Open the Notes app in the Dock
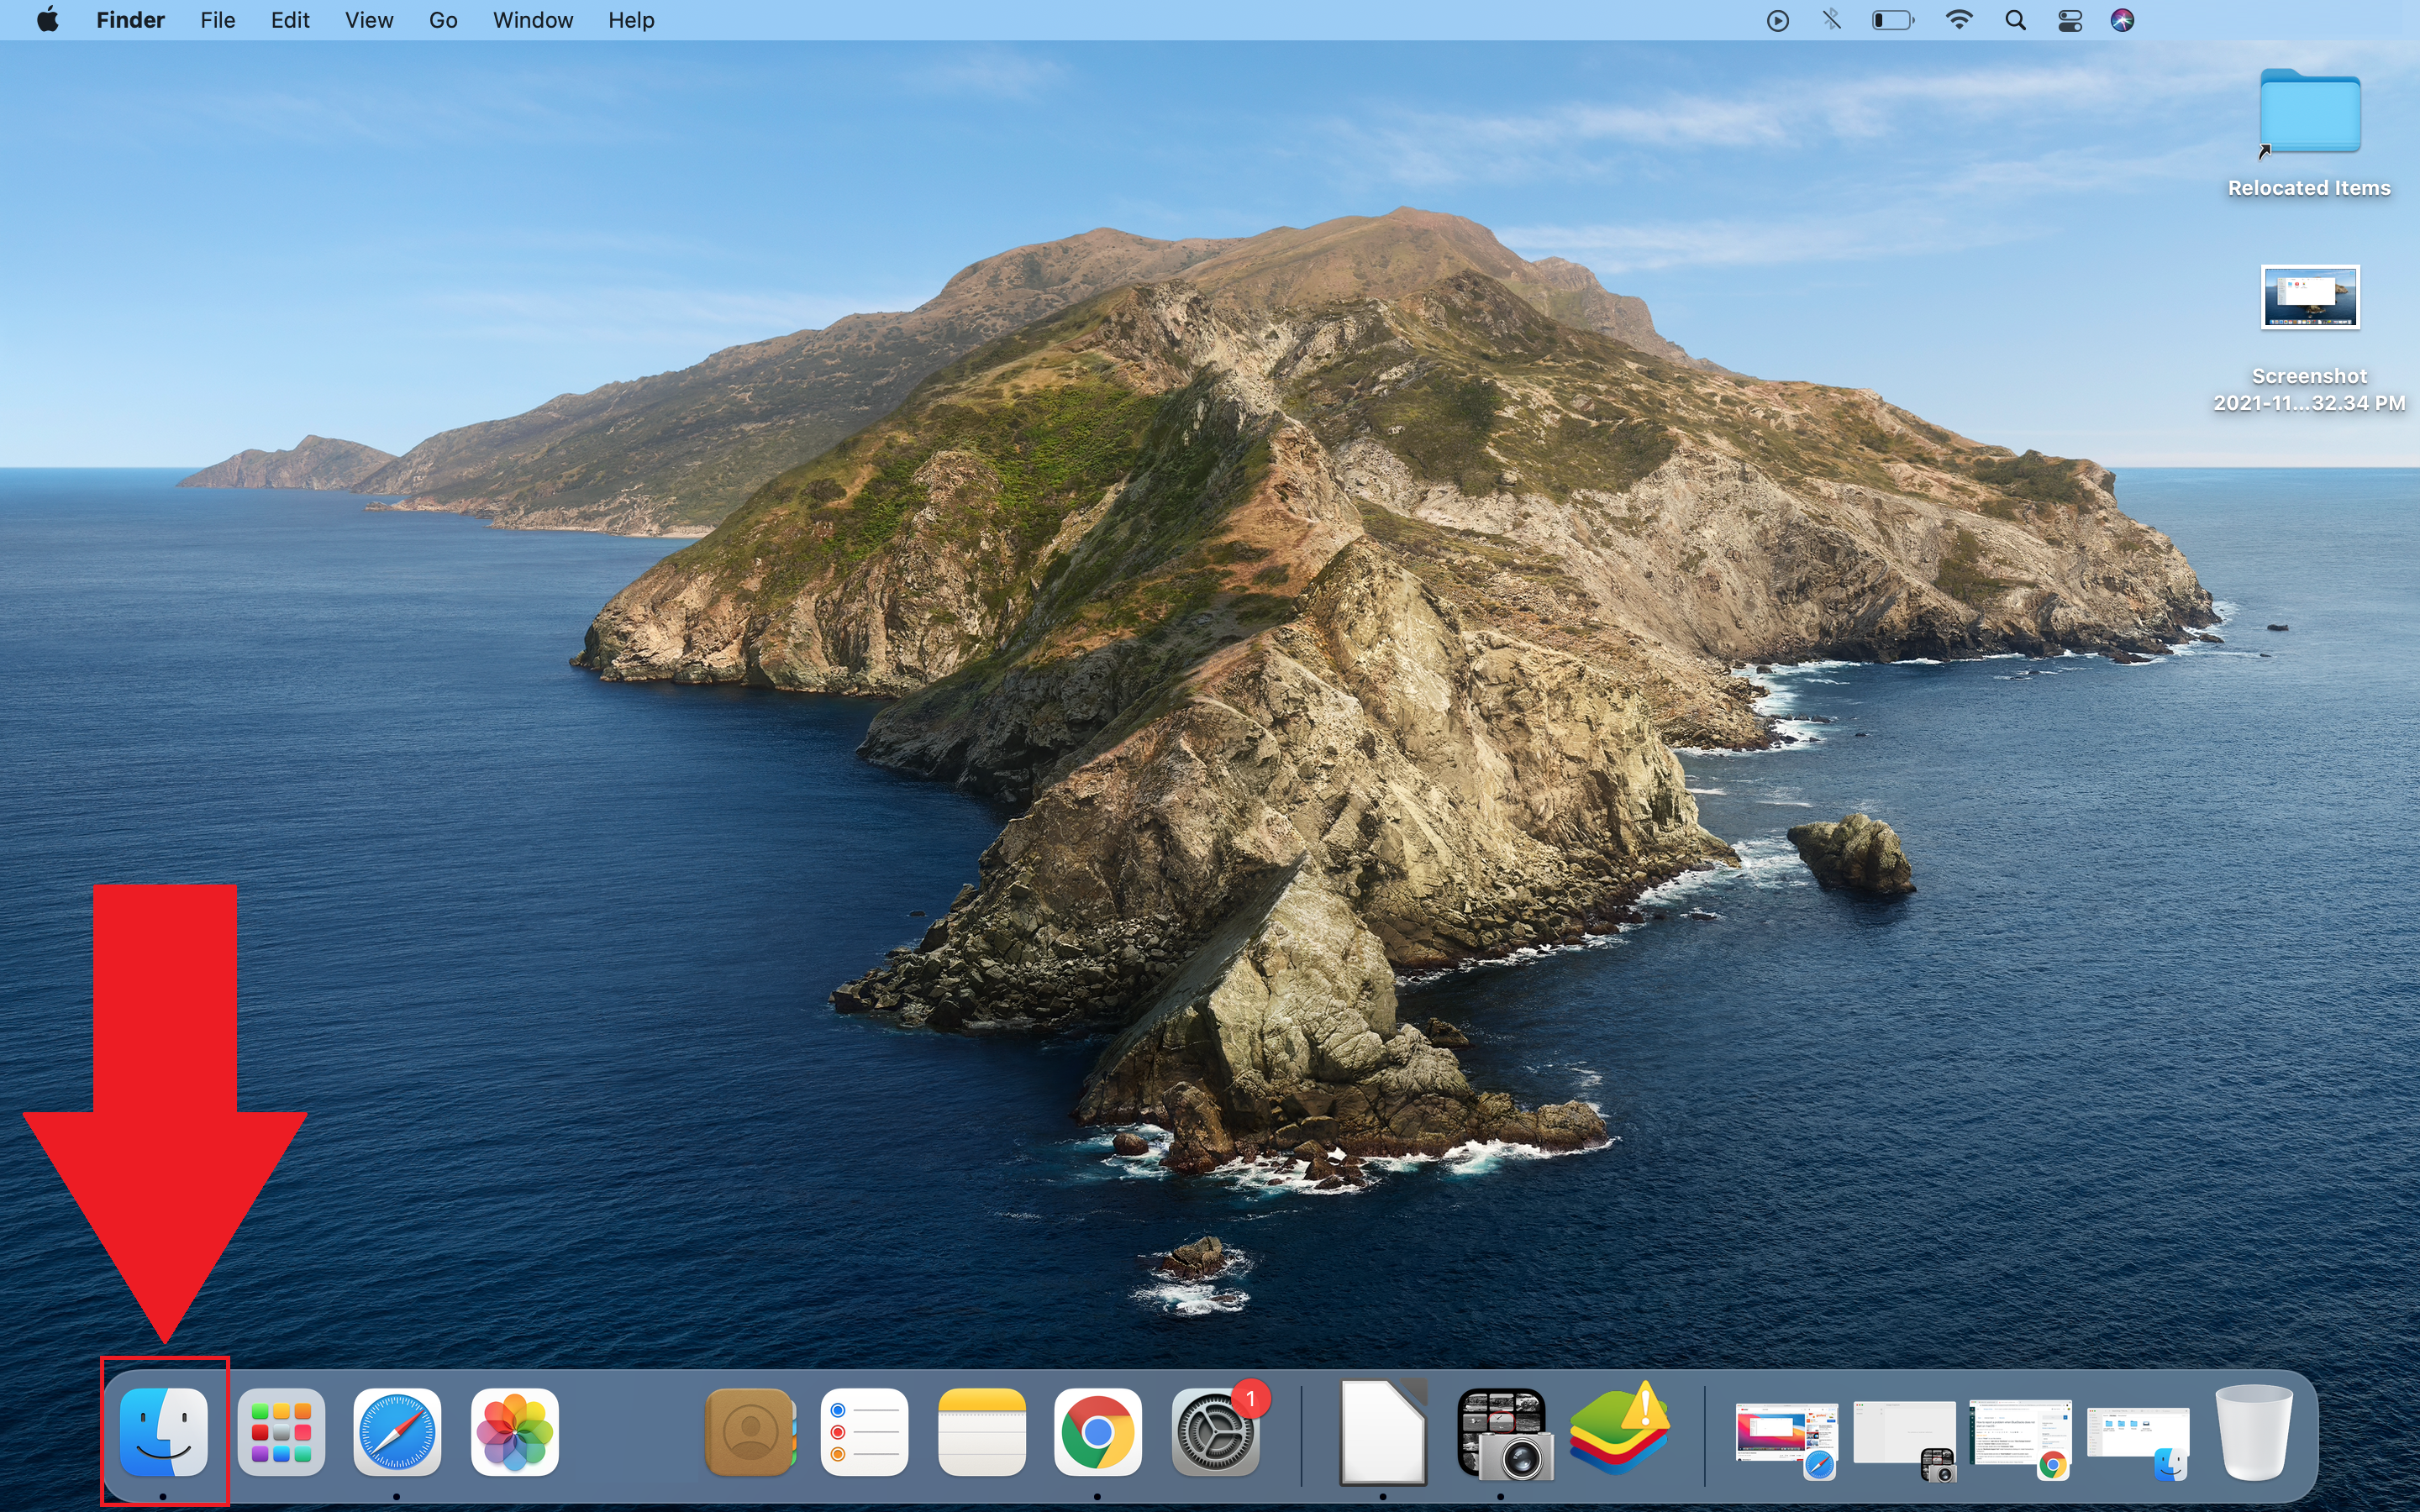 (982, 1431)
